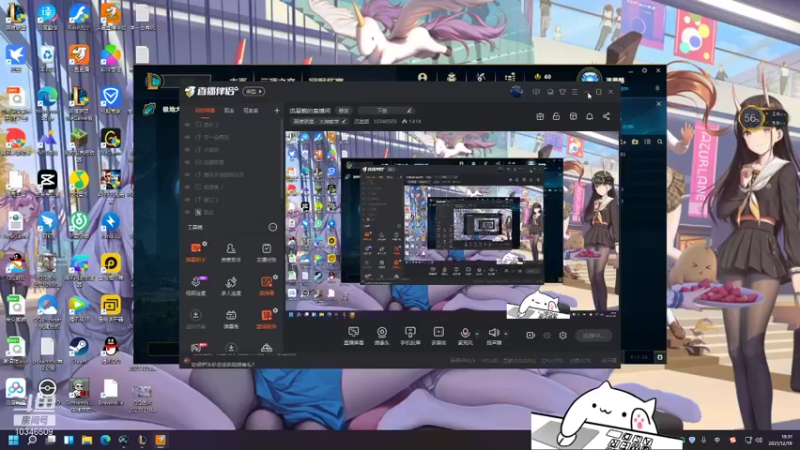This screenshot has height=450, width=800.
Task: Toggle visibility of the 窗口 2 source
Action: 187,199
